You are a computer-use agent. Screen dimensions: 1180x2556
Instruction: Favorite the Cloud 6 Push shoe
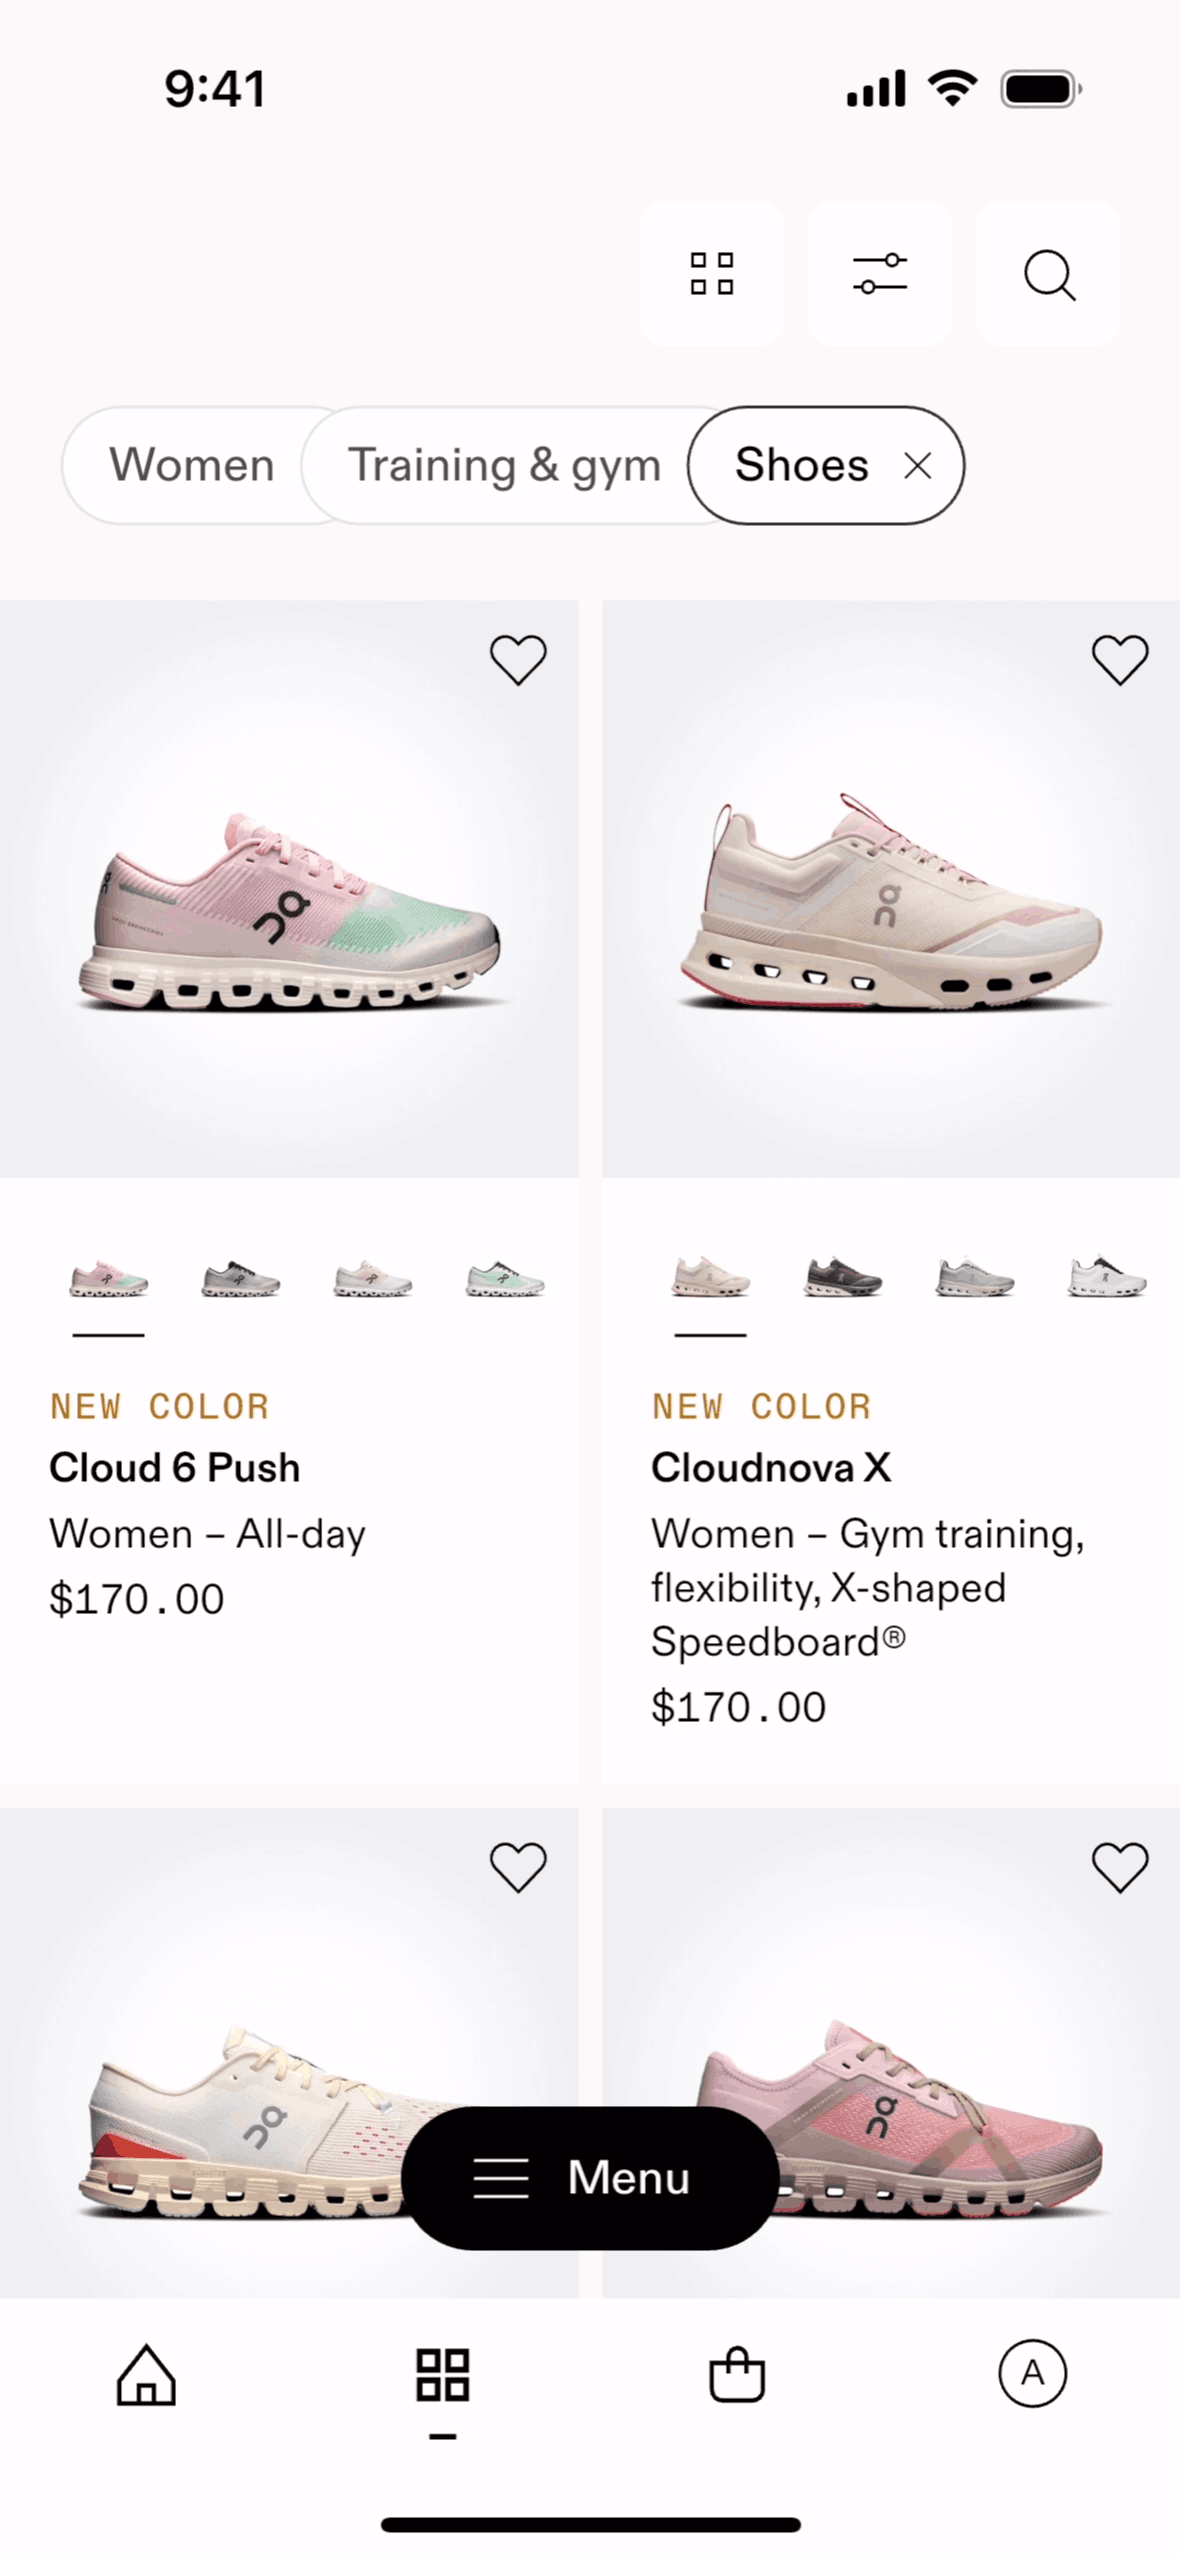tap(518, 660)
